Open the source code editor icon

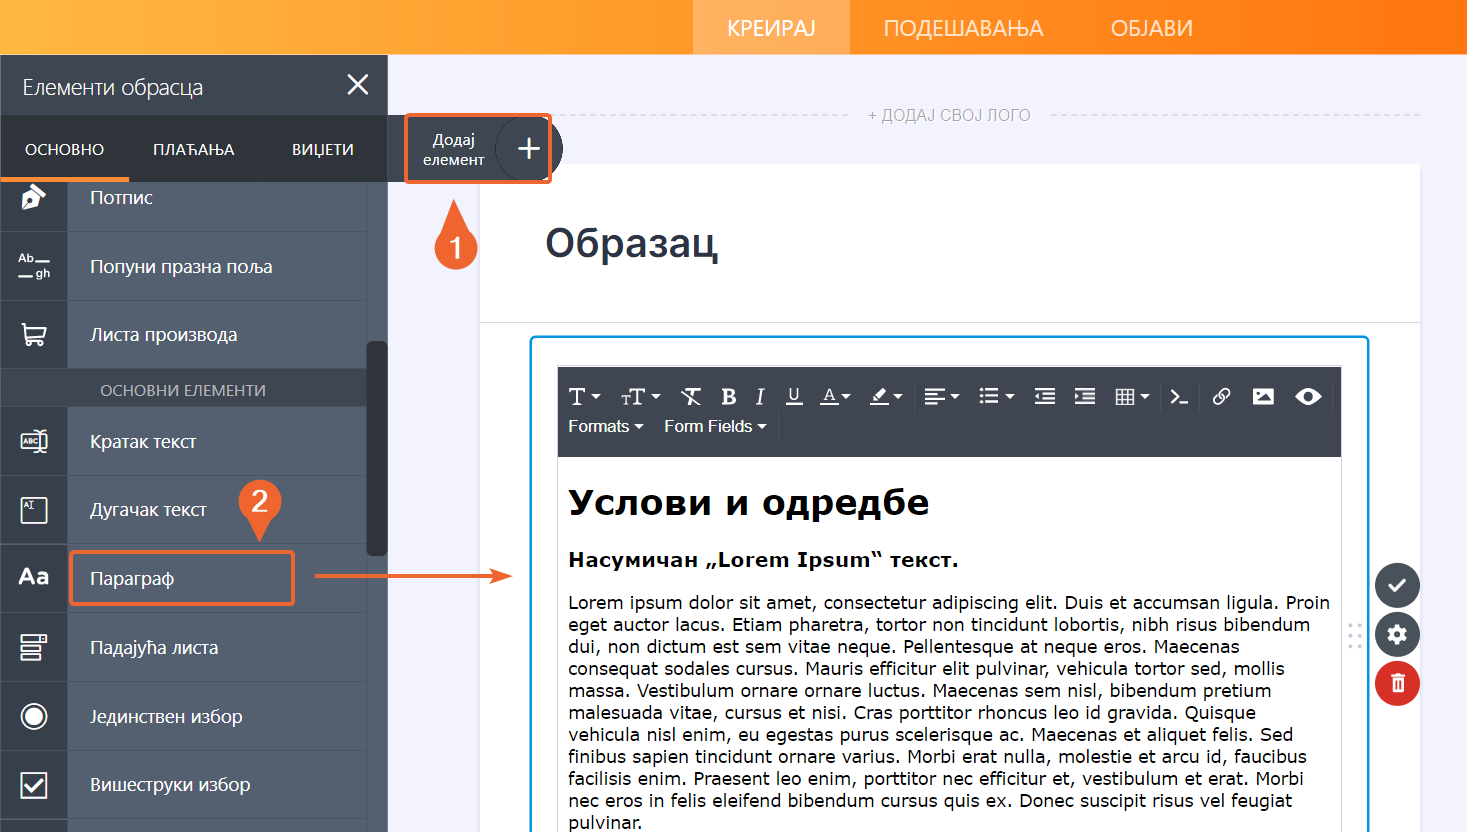[1179, 397]
